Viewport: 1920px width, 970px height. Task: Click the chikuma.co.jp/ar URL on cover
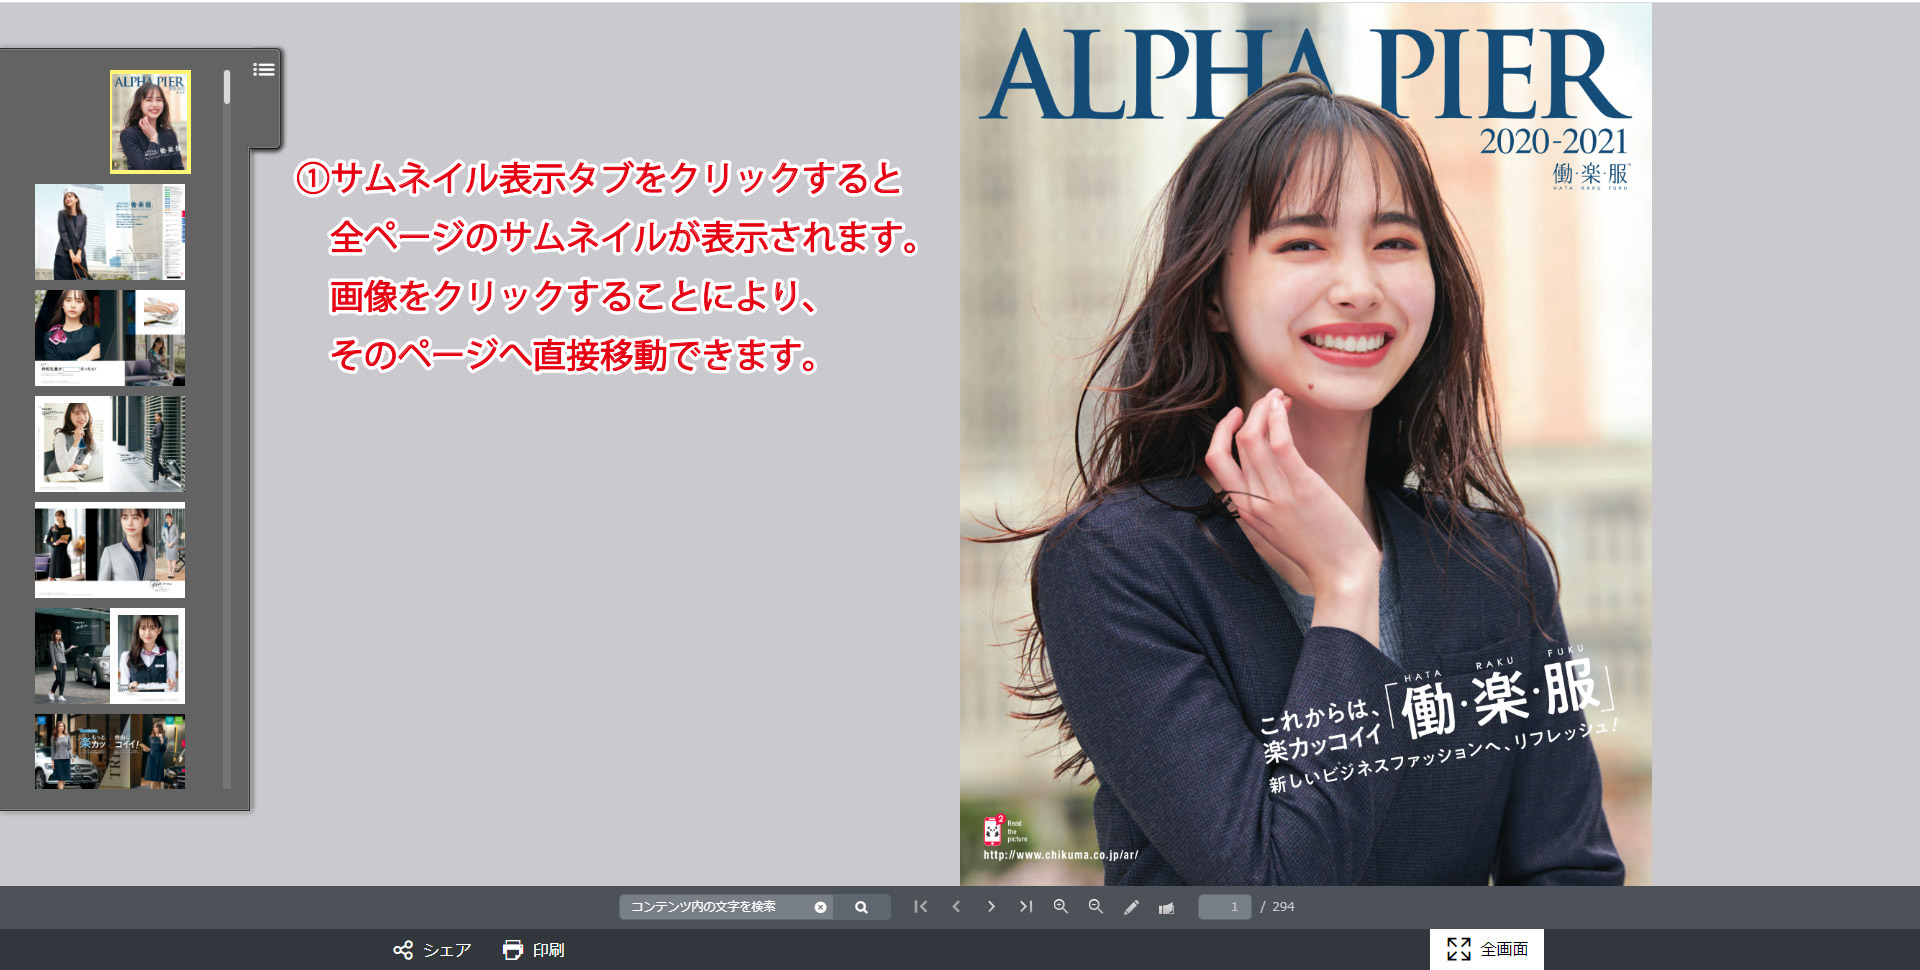(x=1061, y=855)
